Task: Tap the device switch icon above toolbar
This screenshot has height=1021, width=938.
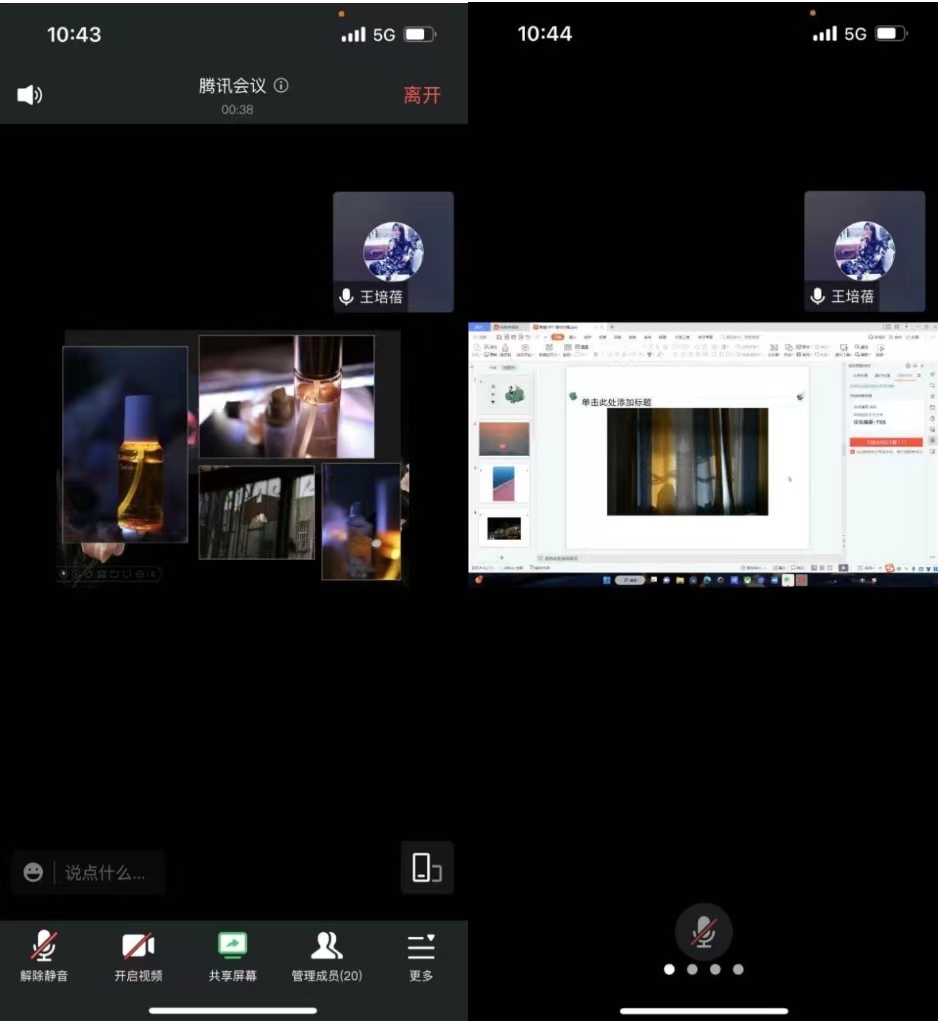Action: pyautogui.click(x=426, y=867)
